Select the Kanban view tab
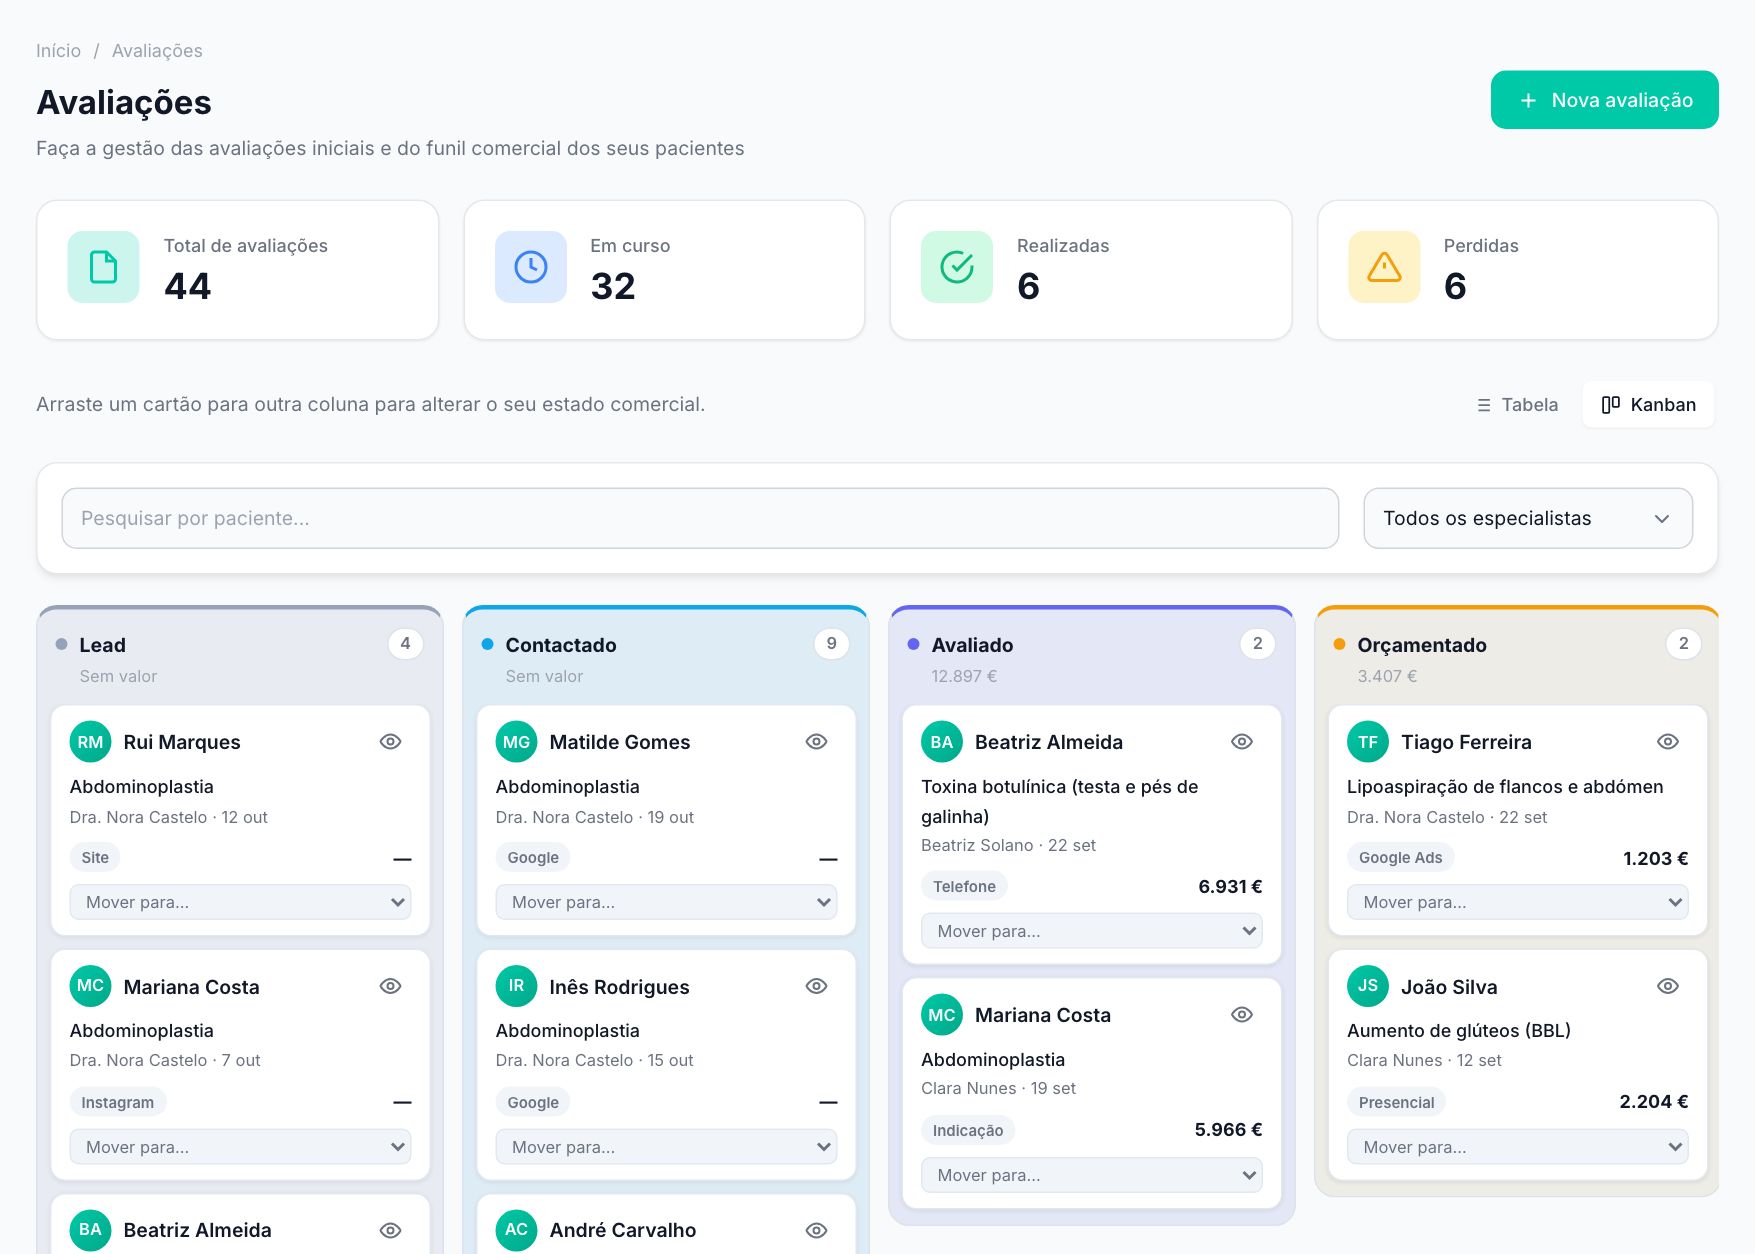Screen dimensions: 1755x1254 1648,405
